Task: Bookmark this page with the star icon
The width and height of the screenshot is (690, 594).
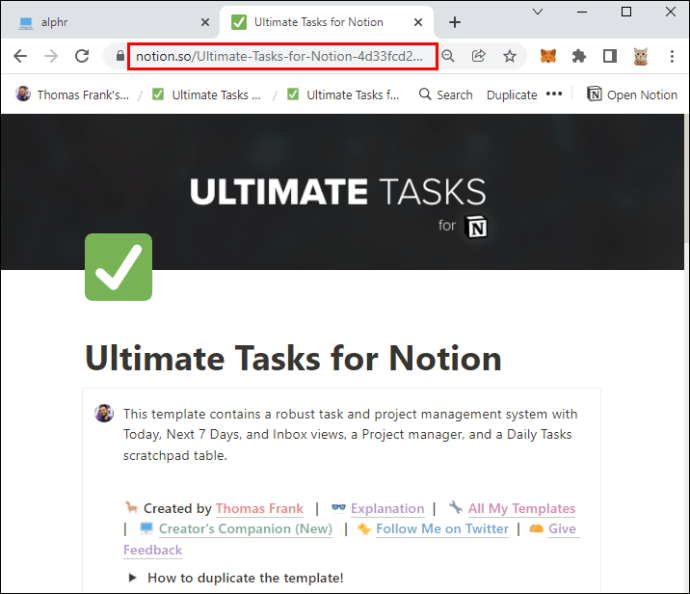Action: (510, 56)
